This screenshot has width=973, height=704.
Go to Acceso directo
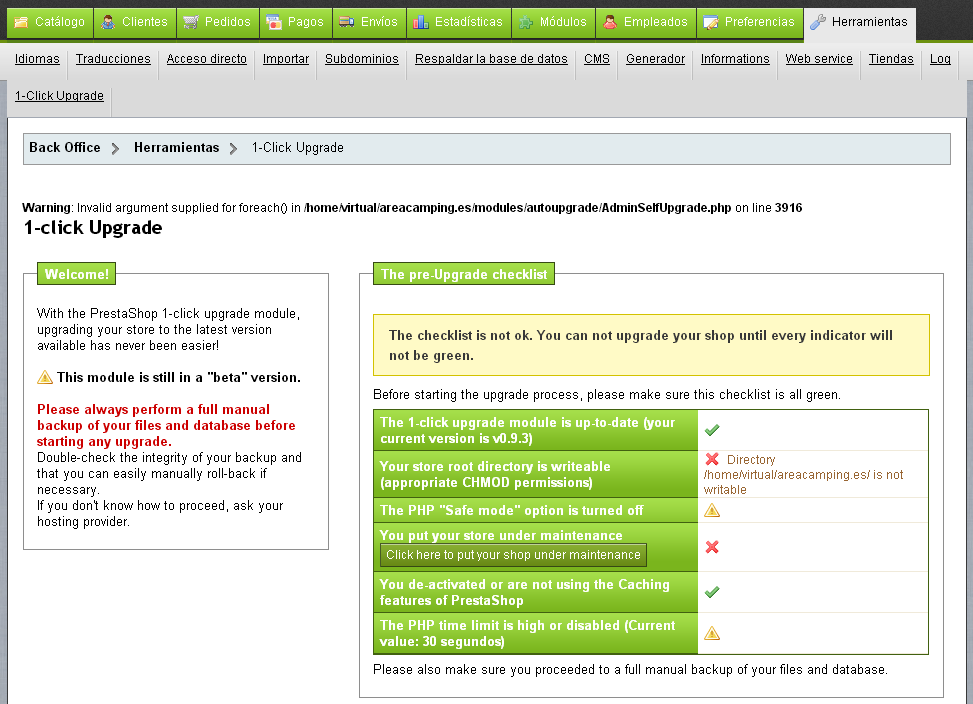pos(207,59)
